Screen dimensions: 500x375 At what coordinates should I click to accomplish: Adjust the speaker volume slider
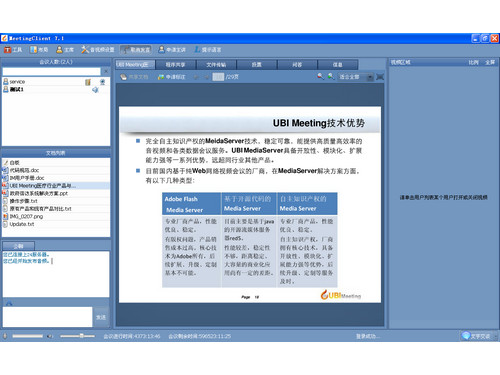coord(77,336)
